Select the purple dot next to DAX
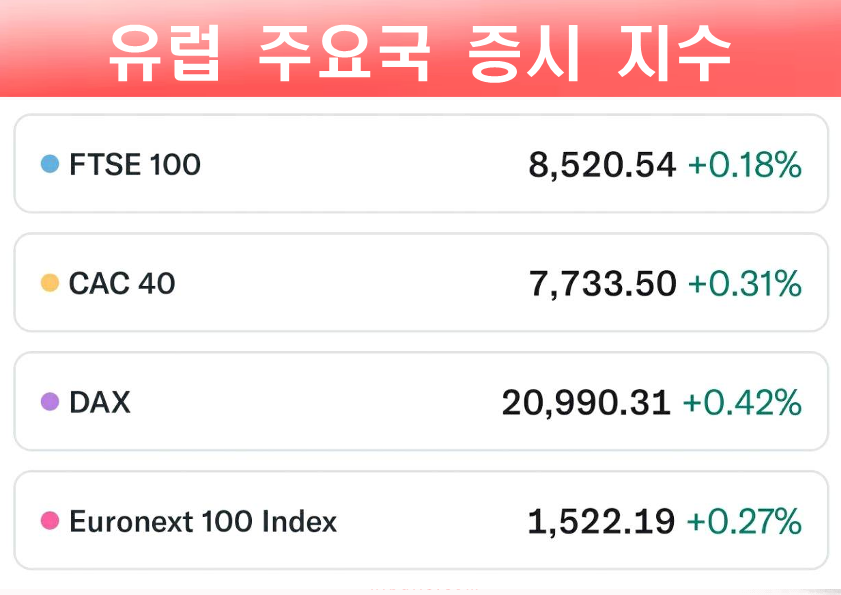 [50, 403]
